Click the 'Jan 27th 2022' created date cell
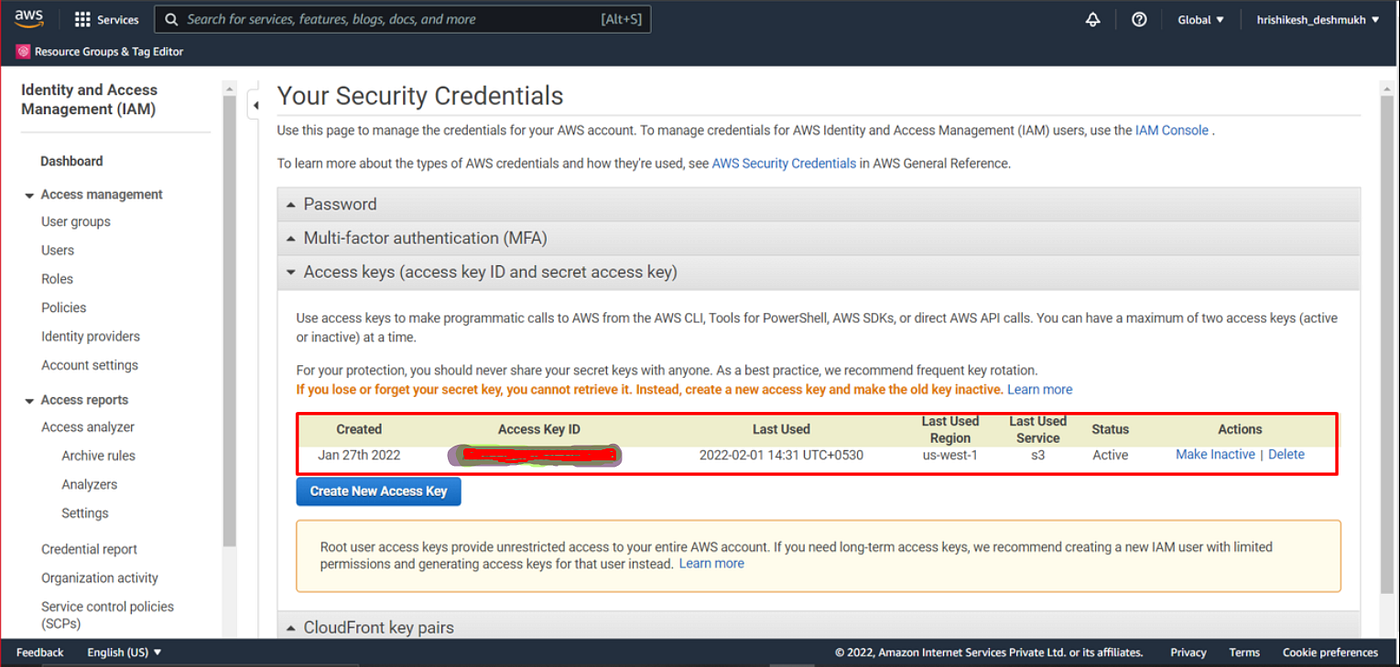 click(359, 454)
